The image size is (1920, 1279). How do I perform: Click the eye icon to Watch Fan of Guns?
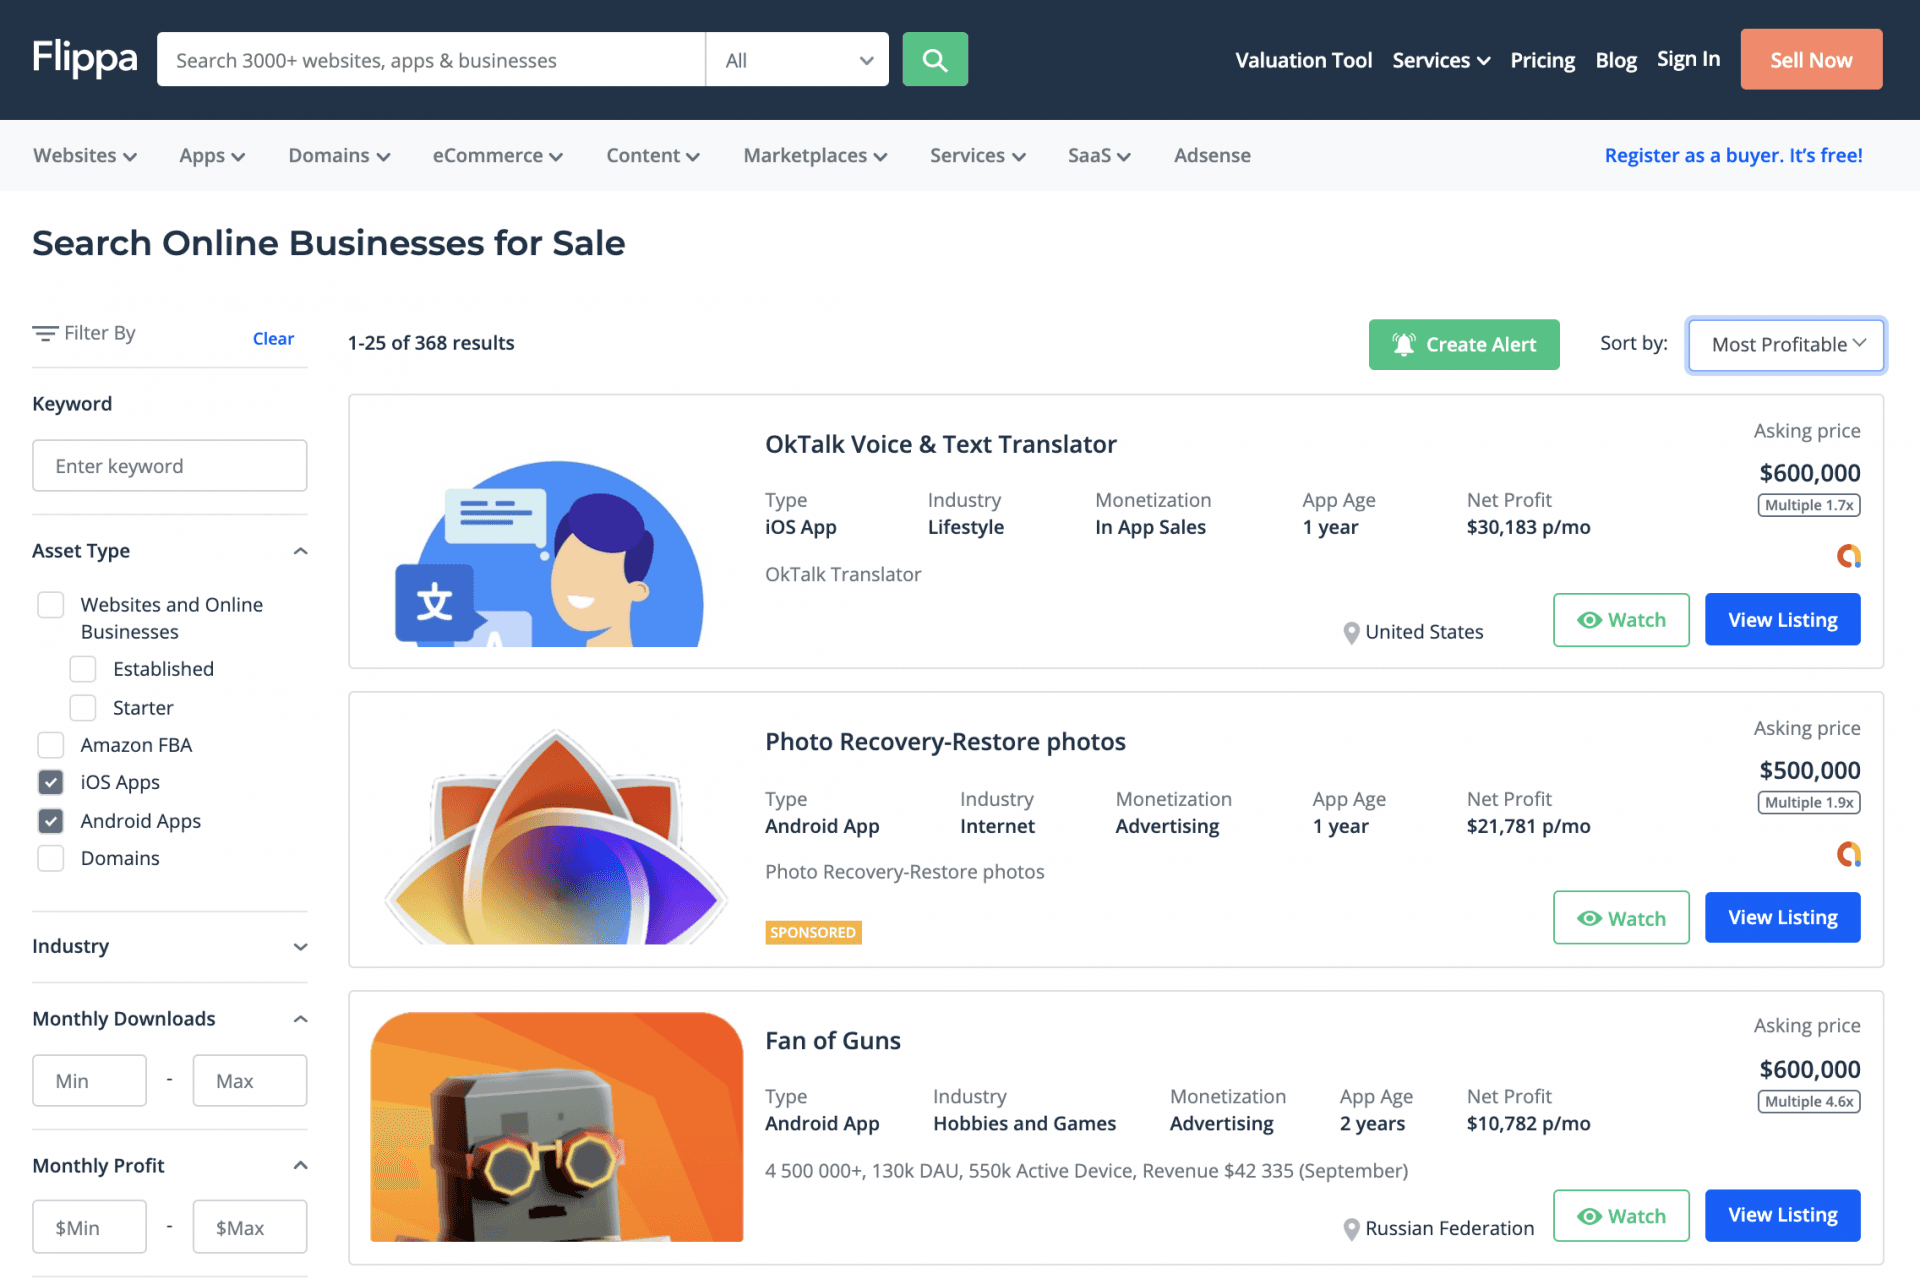(1589, 1216)
